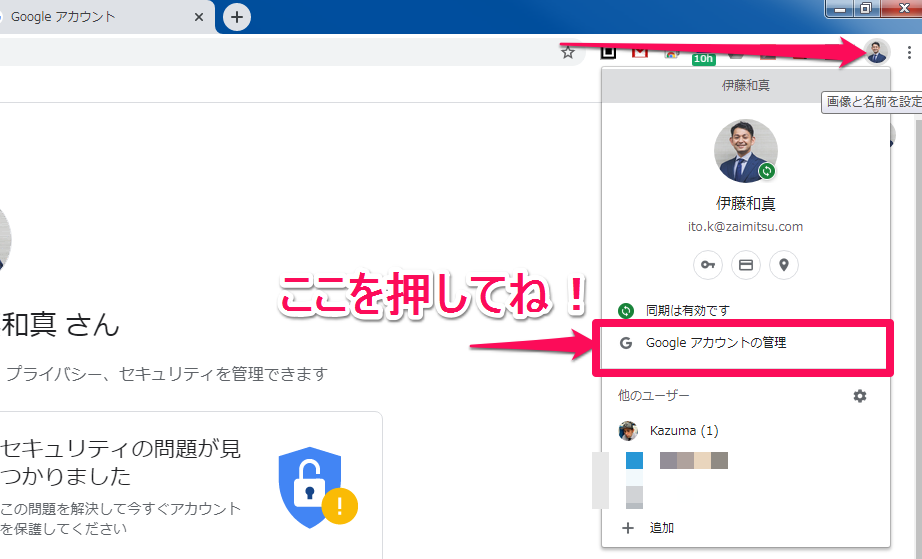Click the large profile photo in the popup
922x559 pixels.
[x=746, y=151]
